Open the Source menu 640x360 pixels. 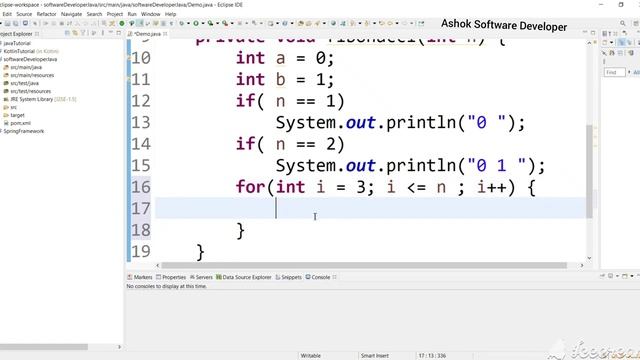click(24, 14)
